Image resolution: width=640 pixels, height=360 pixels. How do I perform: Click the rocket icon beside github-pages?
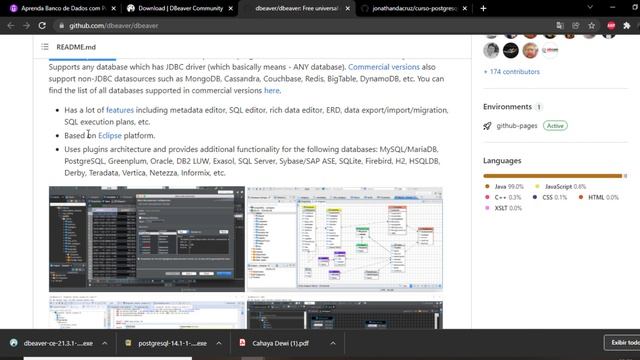coord(487,126)
